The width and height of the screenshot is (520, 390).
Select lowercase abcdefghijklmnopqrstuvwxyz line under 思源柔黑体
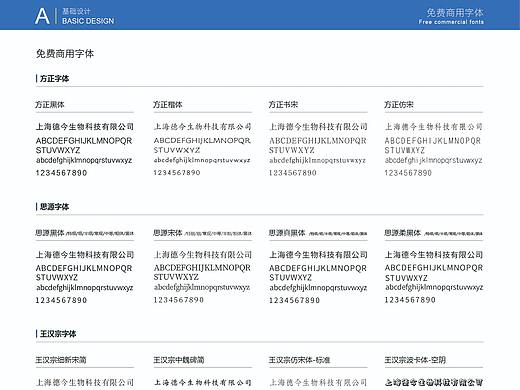tap(434, 287)
